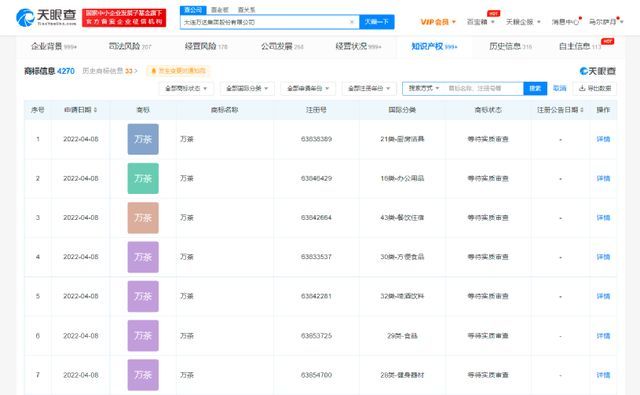The width and height of the screenshot is (640, 395).
Task: Open the 消息中心 notifications
Action: pos(566,22)
